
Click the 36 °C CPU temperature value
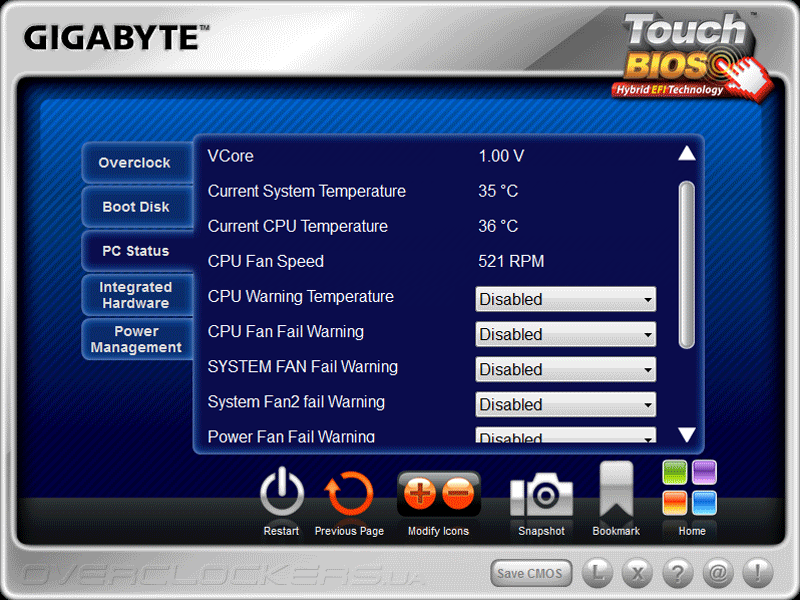click(x=498, y=226)
